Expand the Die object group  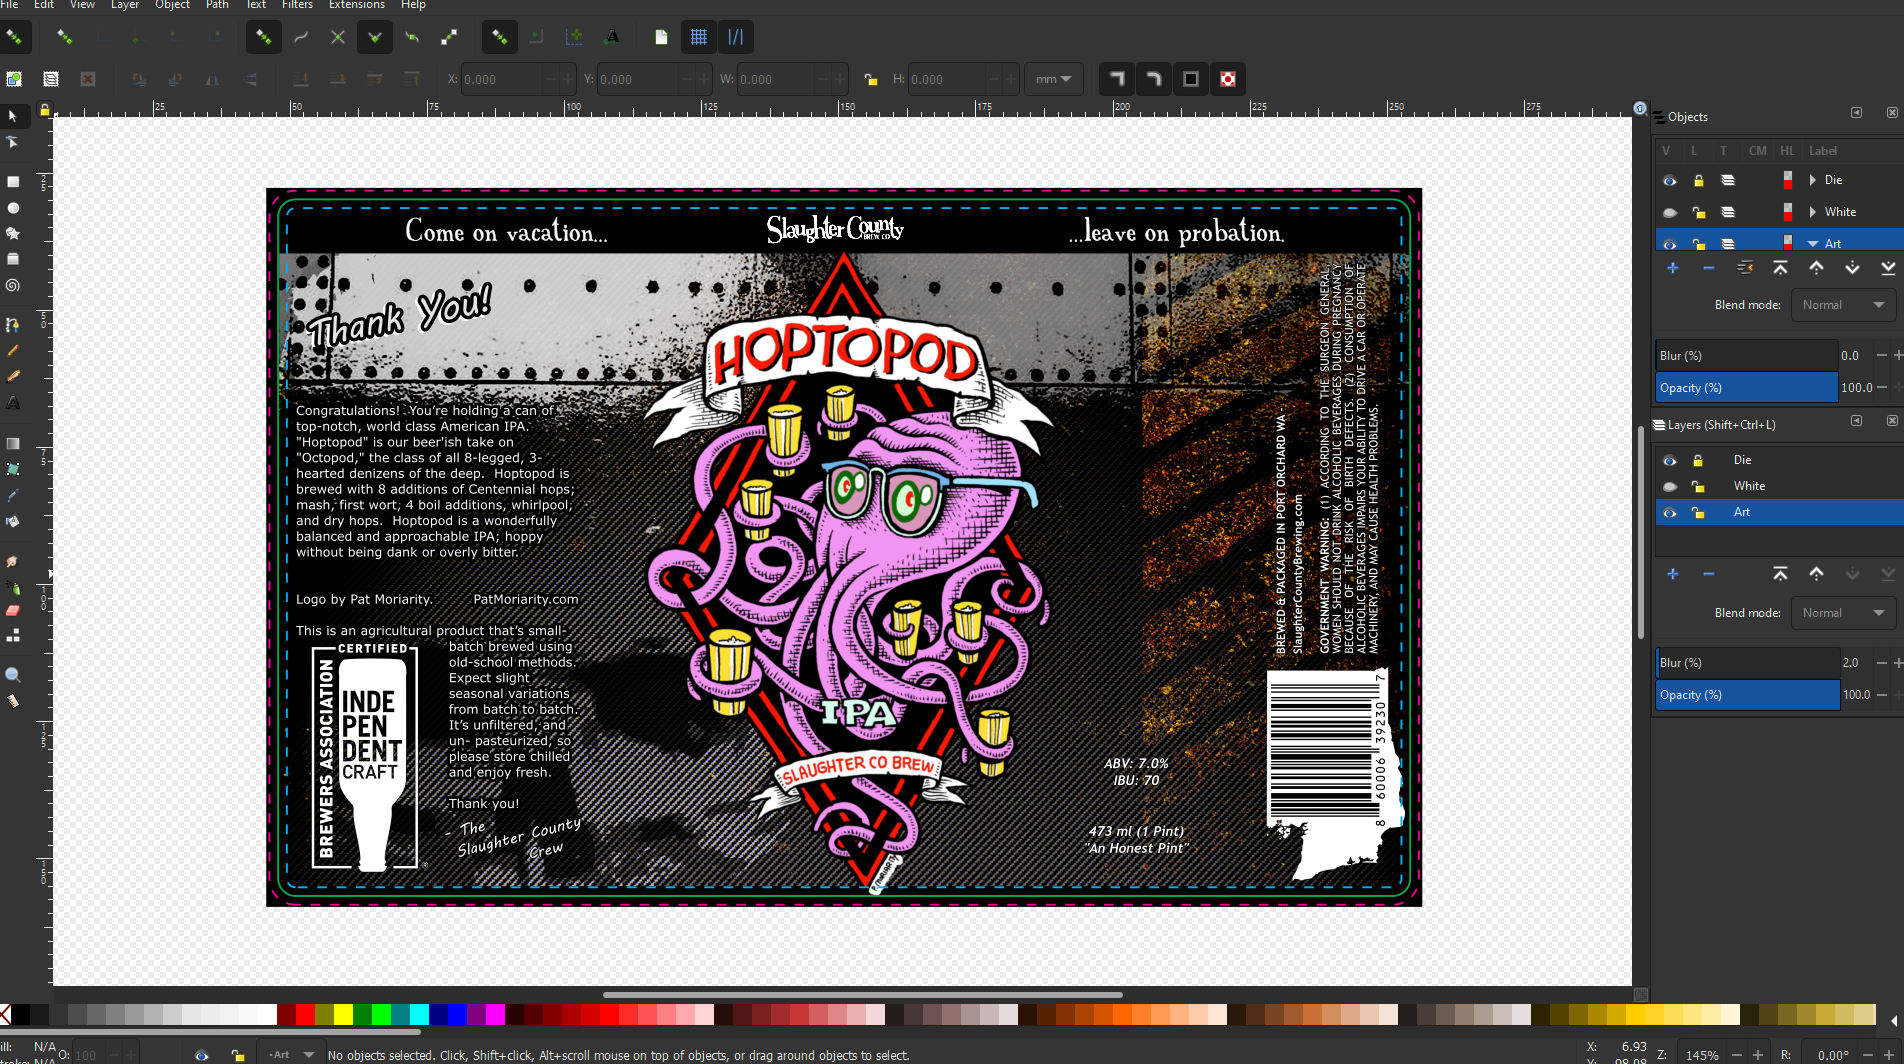coord(1812,180)
